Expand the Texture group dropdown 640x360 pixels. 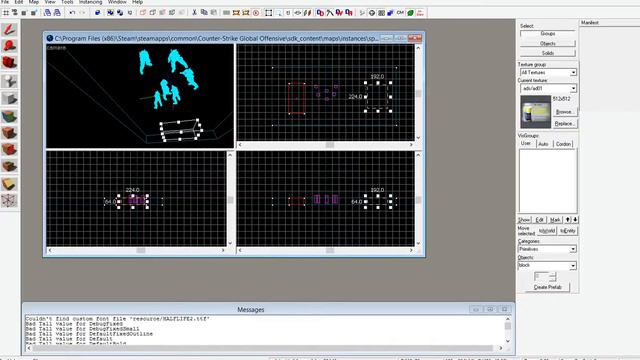[573, 73]
